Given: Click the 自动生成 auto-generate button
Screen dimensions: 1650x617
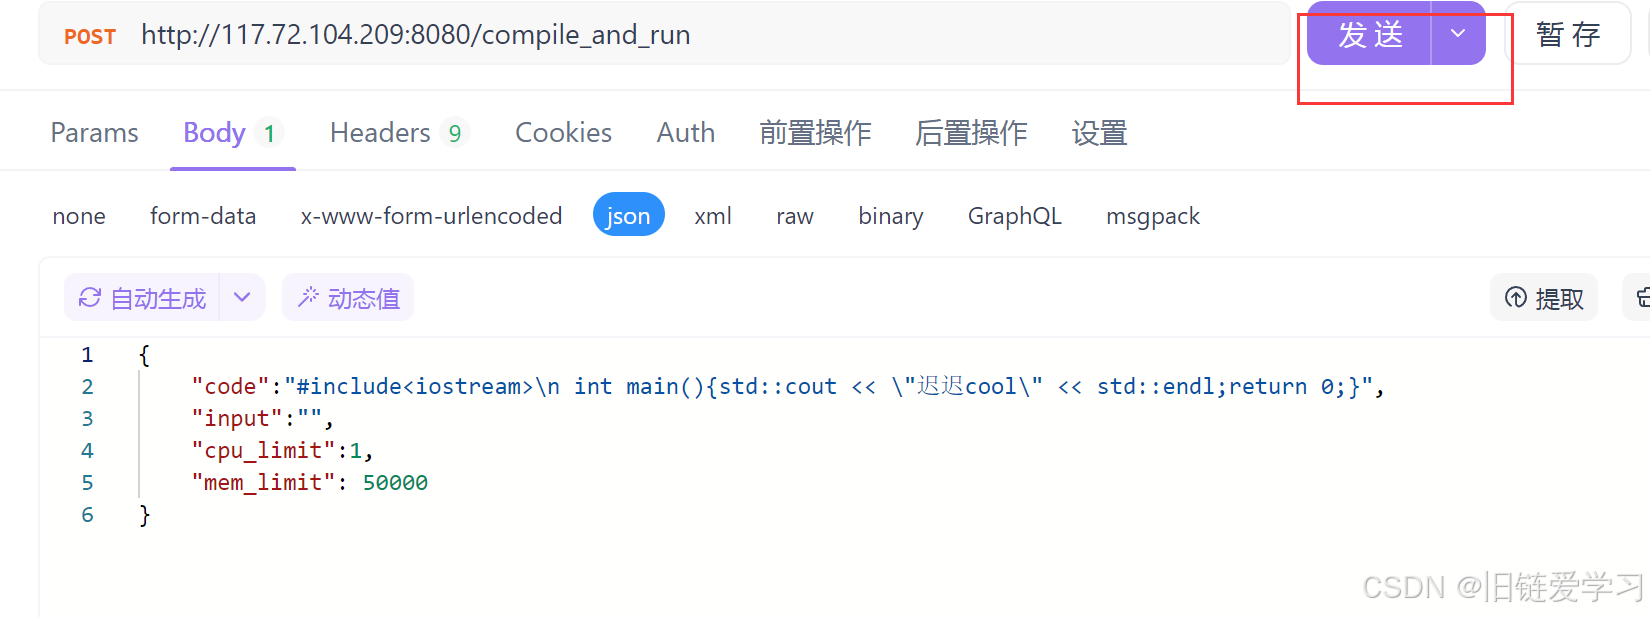Looking at the screenshot, I should pyautogui.click(x=142, y=298).
